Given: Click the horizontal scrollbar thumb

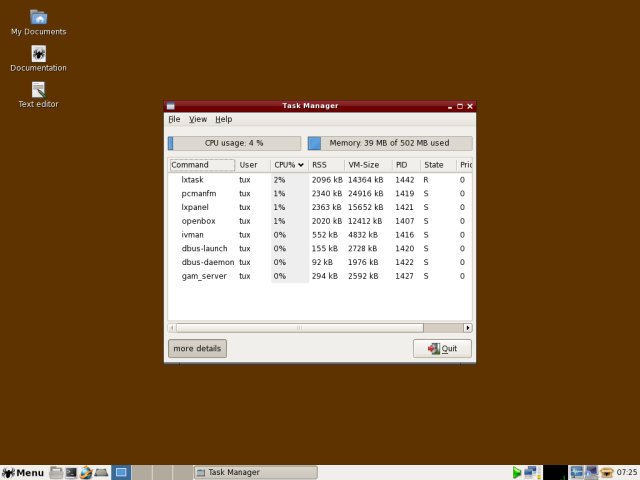Looking at the screenshot, I should [x=300, y=328].
